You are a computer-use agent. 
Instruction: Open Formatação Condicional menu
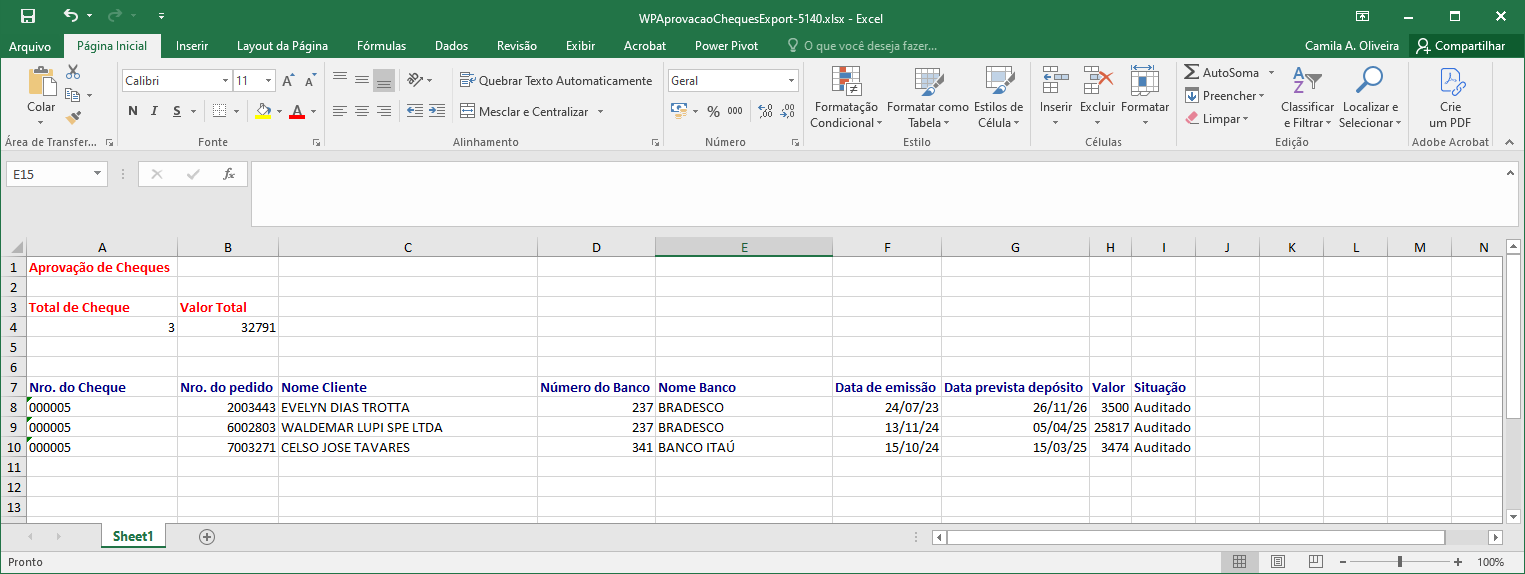pyautogui.click(x=846, y=97)
